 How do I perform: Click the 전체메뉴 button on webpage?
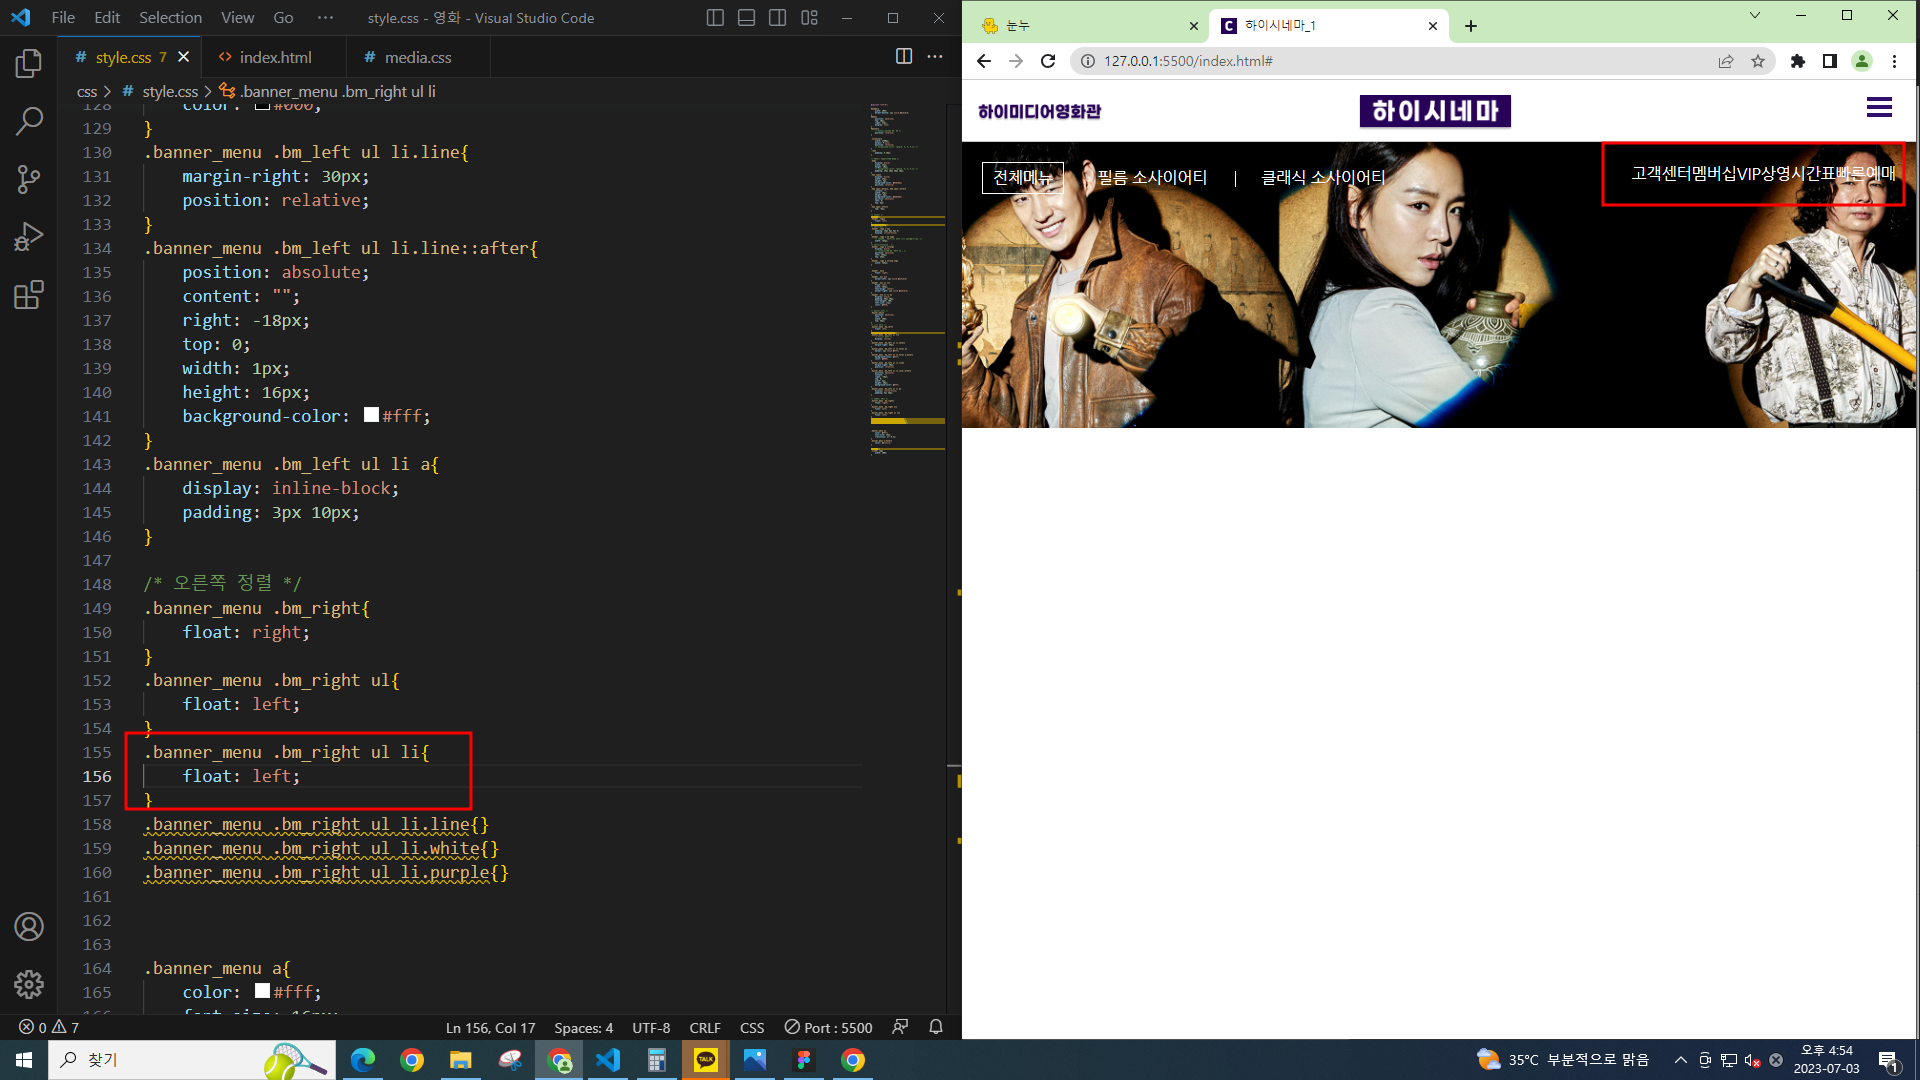(1022, 177)
